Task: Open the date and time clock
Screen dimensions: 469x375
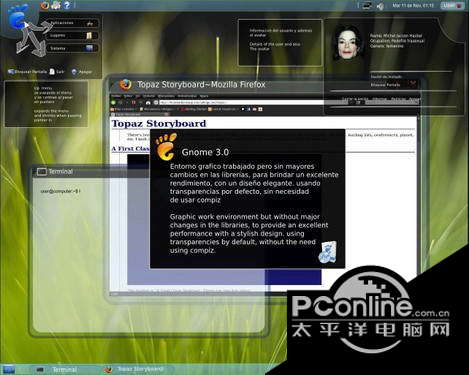Action: pos(412,5)
